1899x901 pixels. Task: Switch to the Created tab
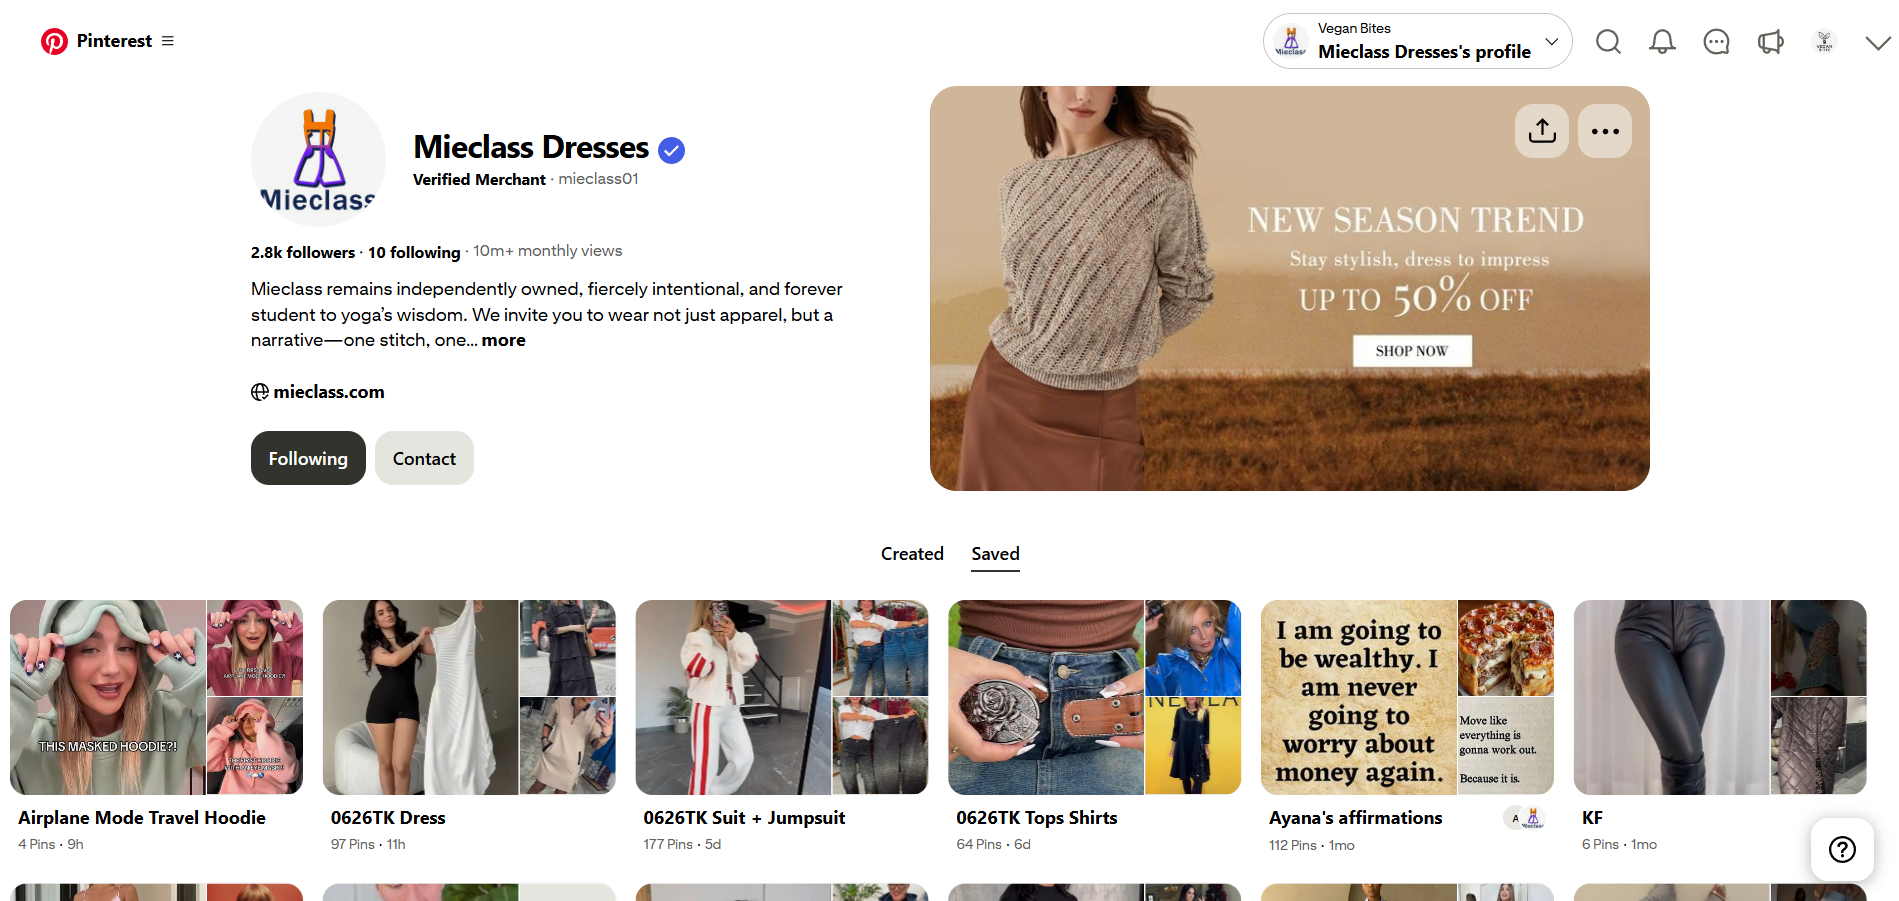(912, 554)
